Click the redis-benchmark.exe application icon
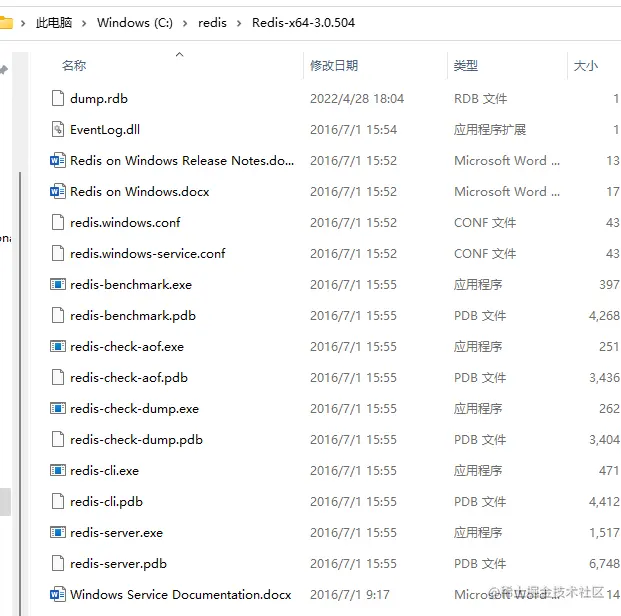The image size is (621, 616). (58, 284)
